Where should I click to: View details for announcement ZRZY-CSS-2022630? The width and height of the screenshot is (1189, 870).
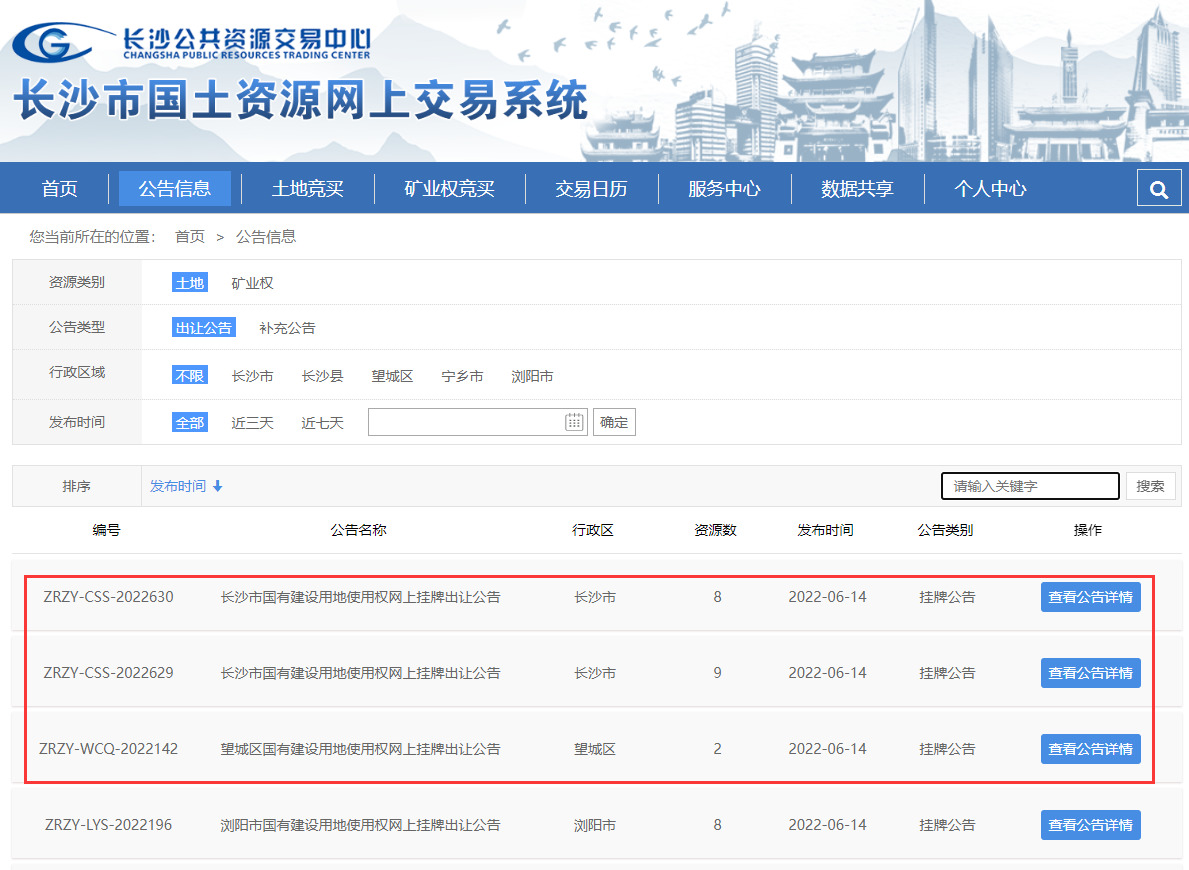pyautogui.click(x=1090, y=597)
